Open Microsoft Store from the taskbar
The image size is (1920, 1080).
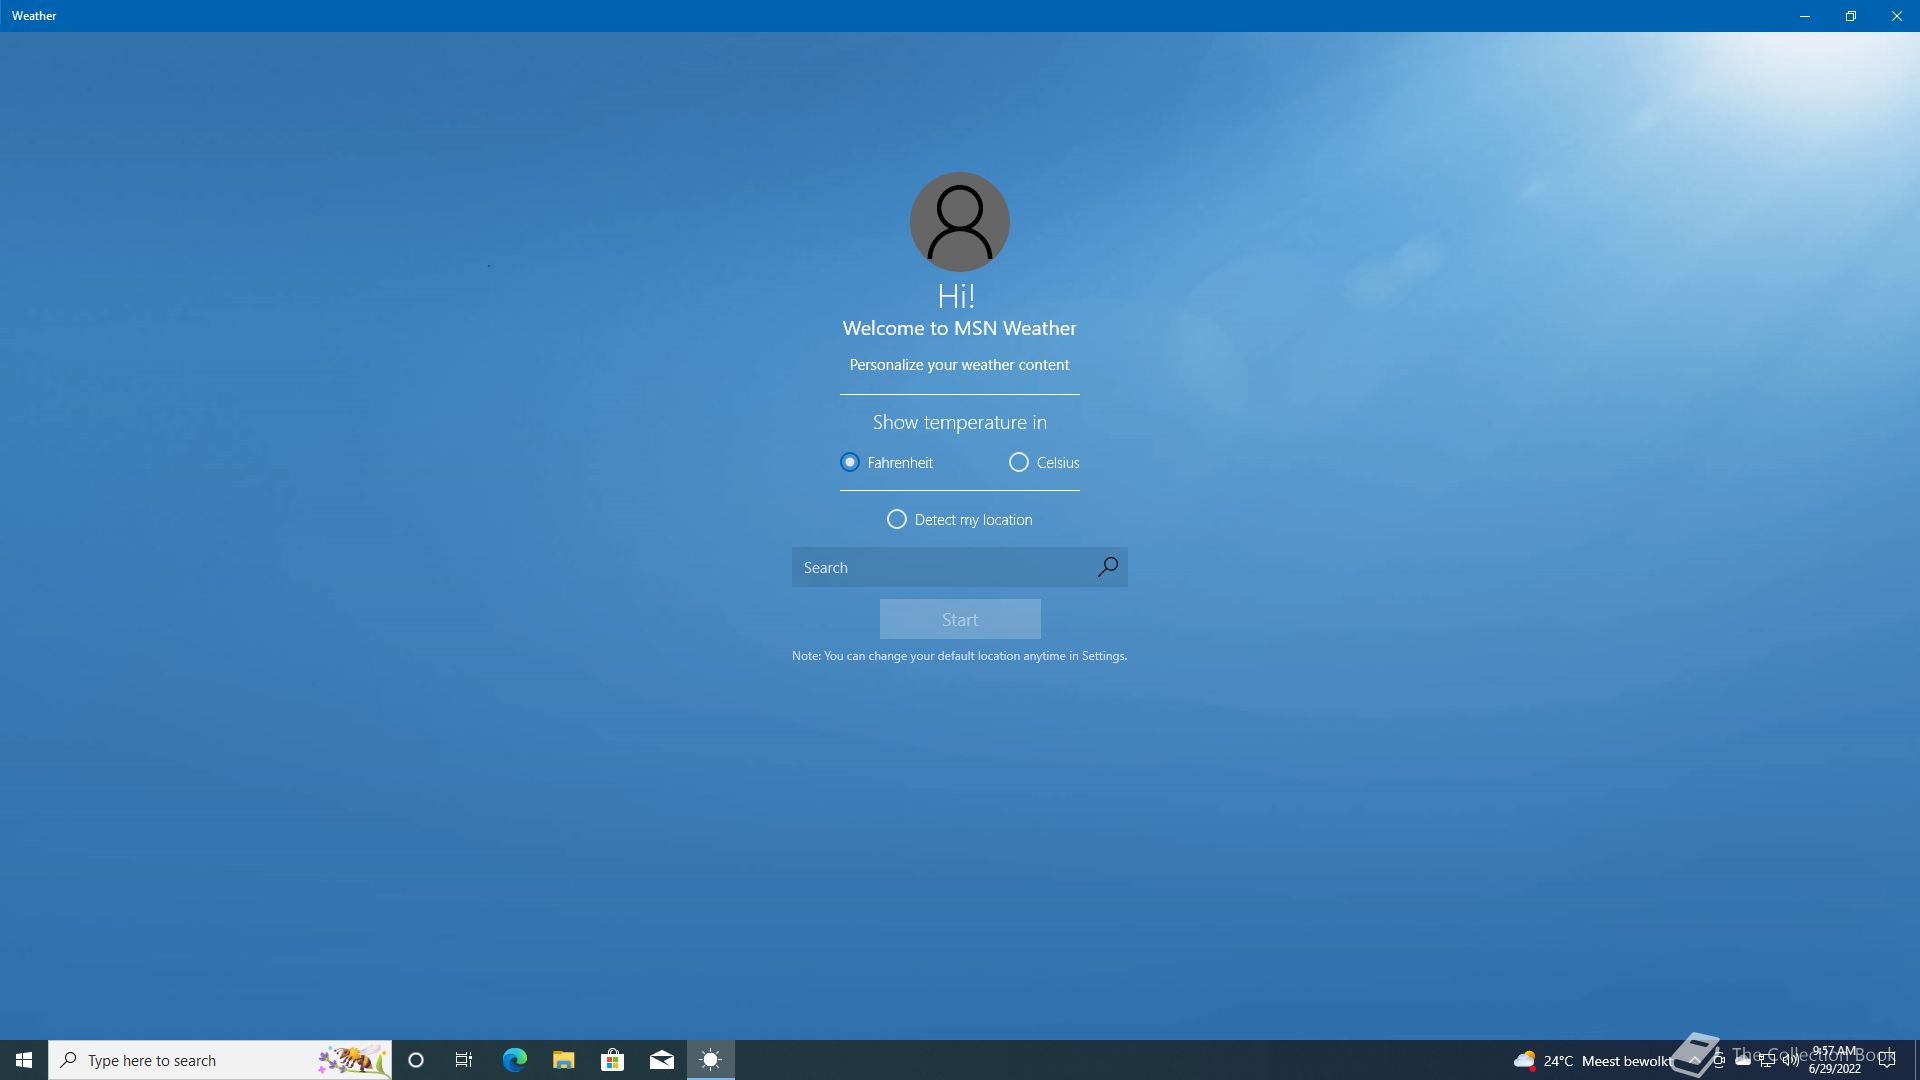(x=612, y=1060)
